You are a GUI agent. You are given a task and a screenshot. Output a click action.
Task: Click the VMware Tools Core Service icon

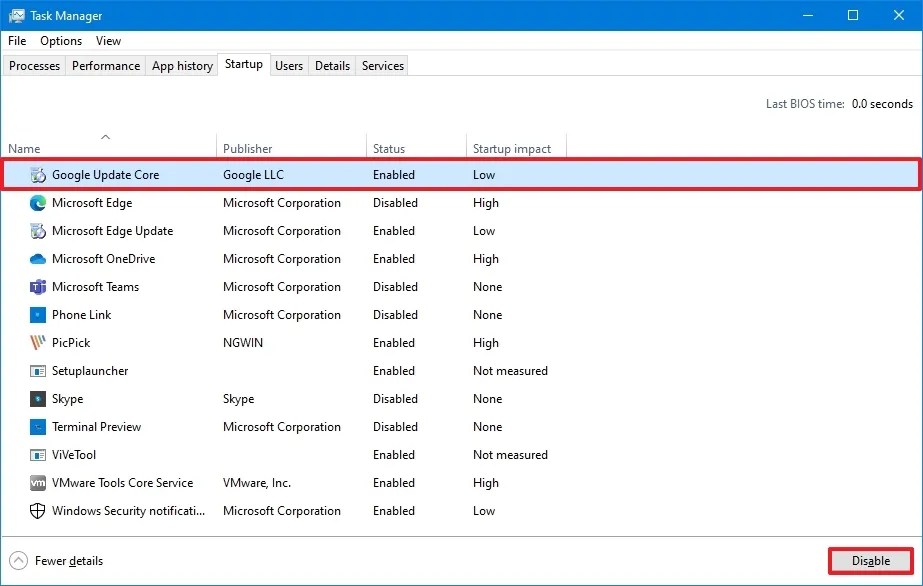click(x=38, y=483)
